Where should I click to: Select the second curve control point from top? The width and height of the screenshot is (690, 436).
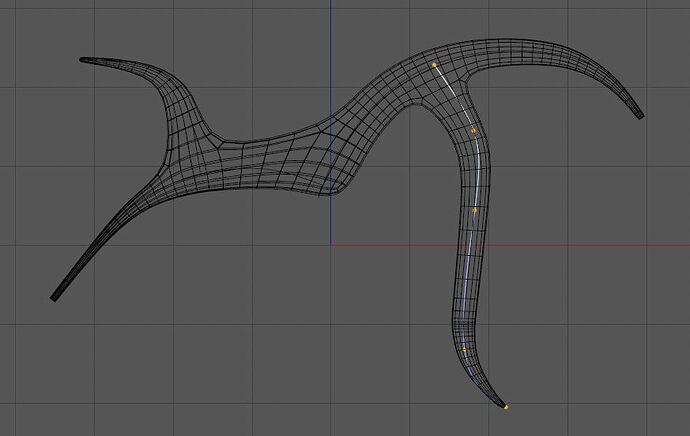point(473,131)
